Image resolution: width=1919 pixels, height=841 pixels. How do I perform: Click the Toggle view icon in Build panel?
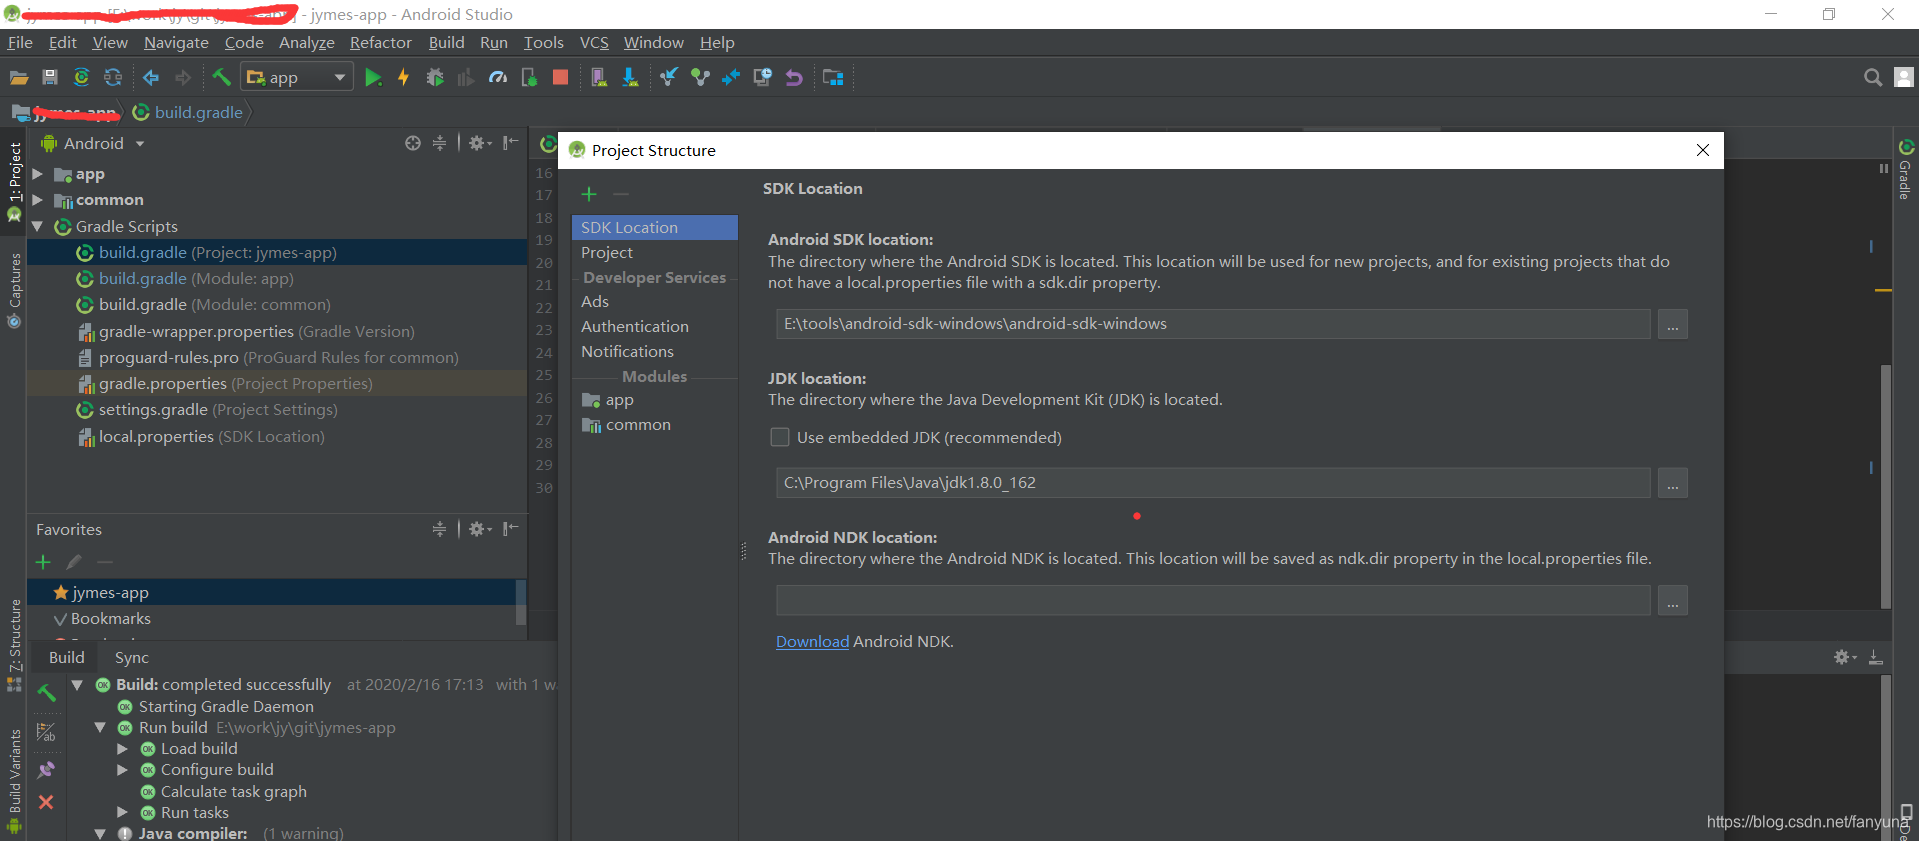(46, 732)
